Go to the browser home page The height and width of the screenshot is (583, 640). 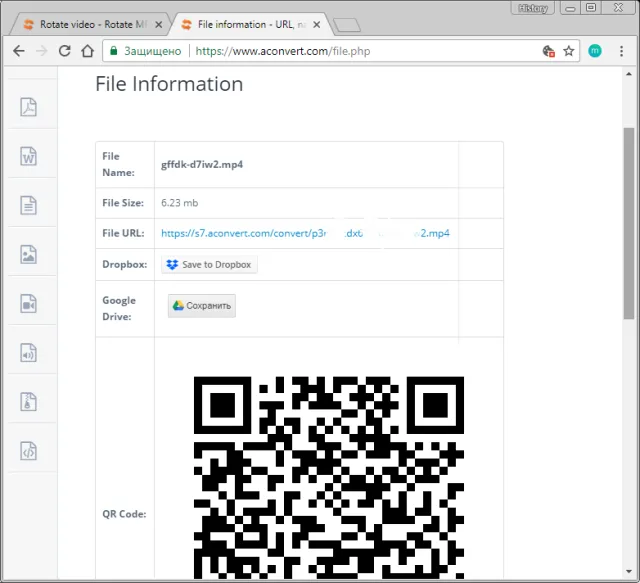87,51
